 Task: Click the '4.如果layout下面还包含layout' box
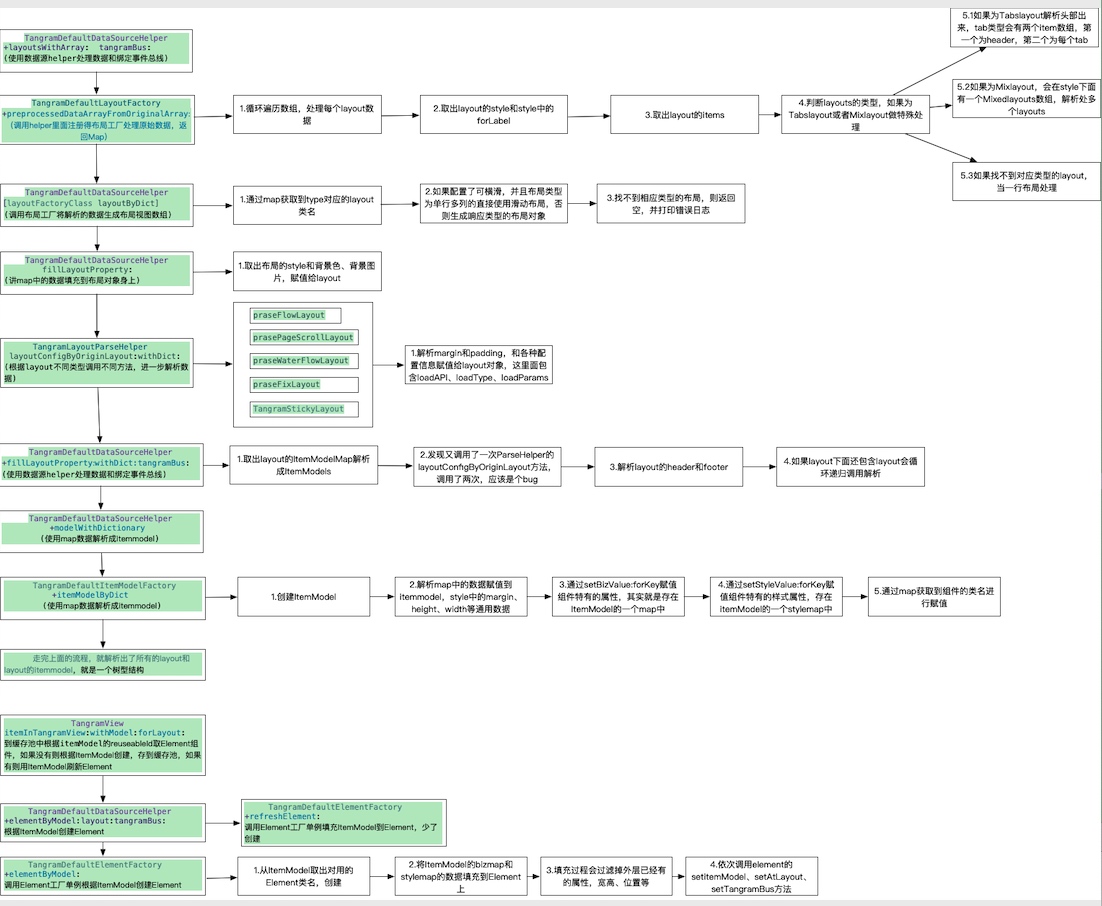click(850, 467)
